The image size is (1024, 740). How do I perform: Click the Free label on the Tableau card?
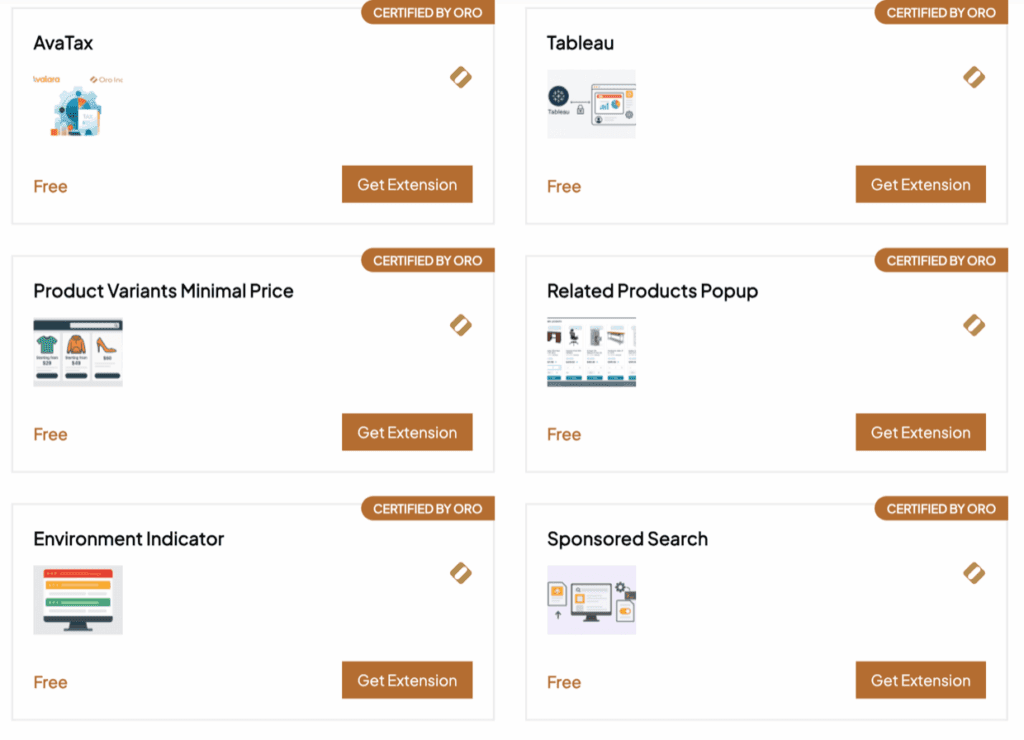click(563, 186)
